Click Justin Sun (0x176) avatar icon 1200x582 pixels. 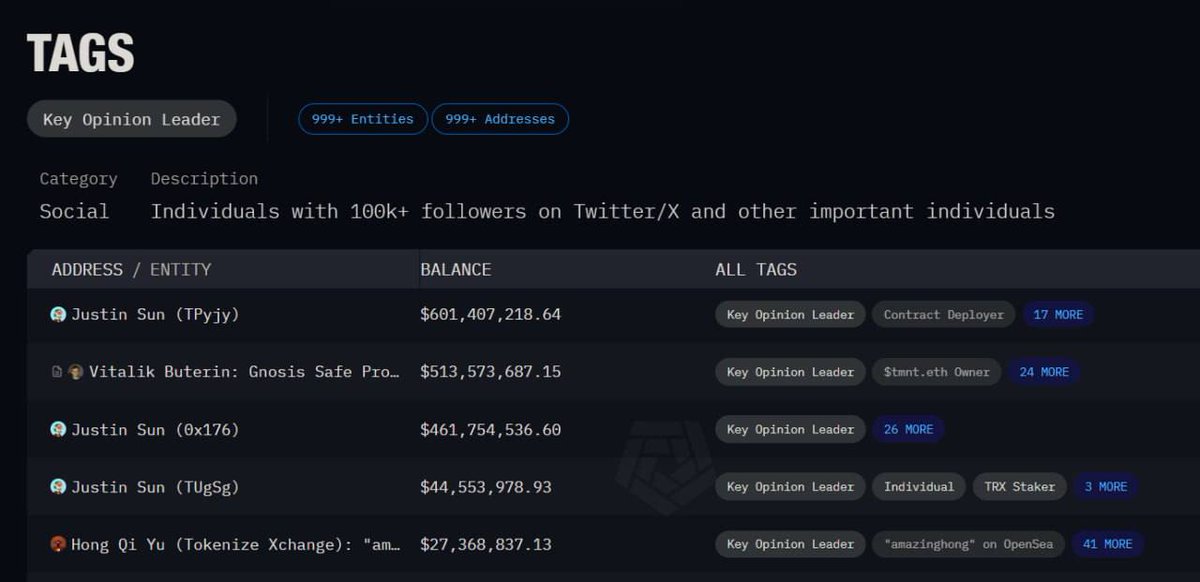pyautogui.click(x=58, y=429)
